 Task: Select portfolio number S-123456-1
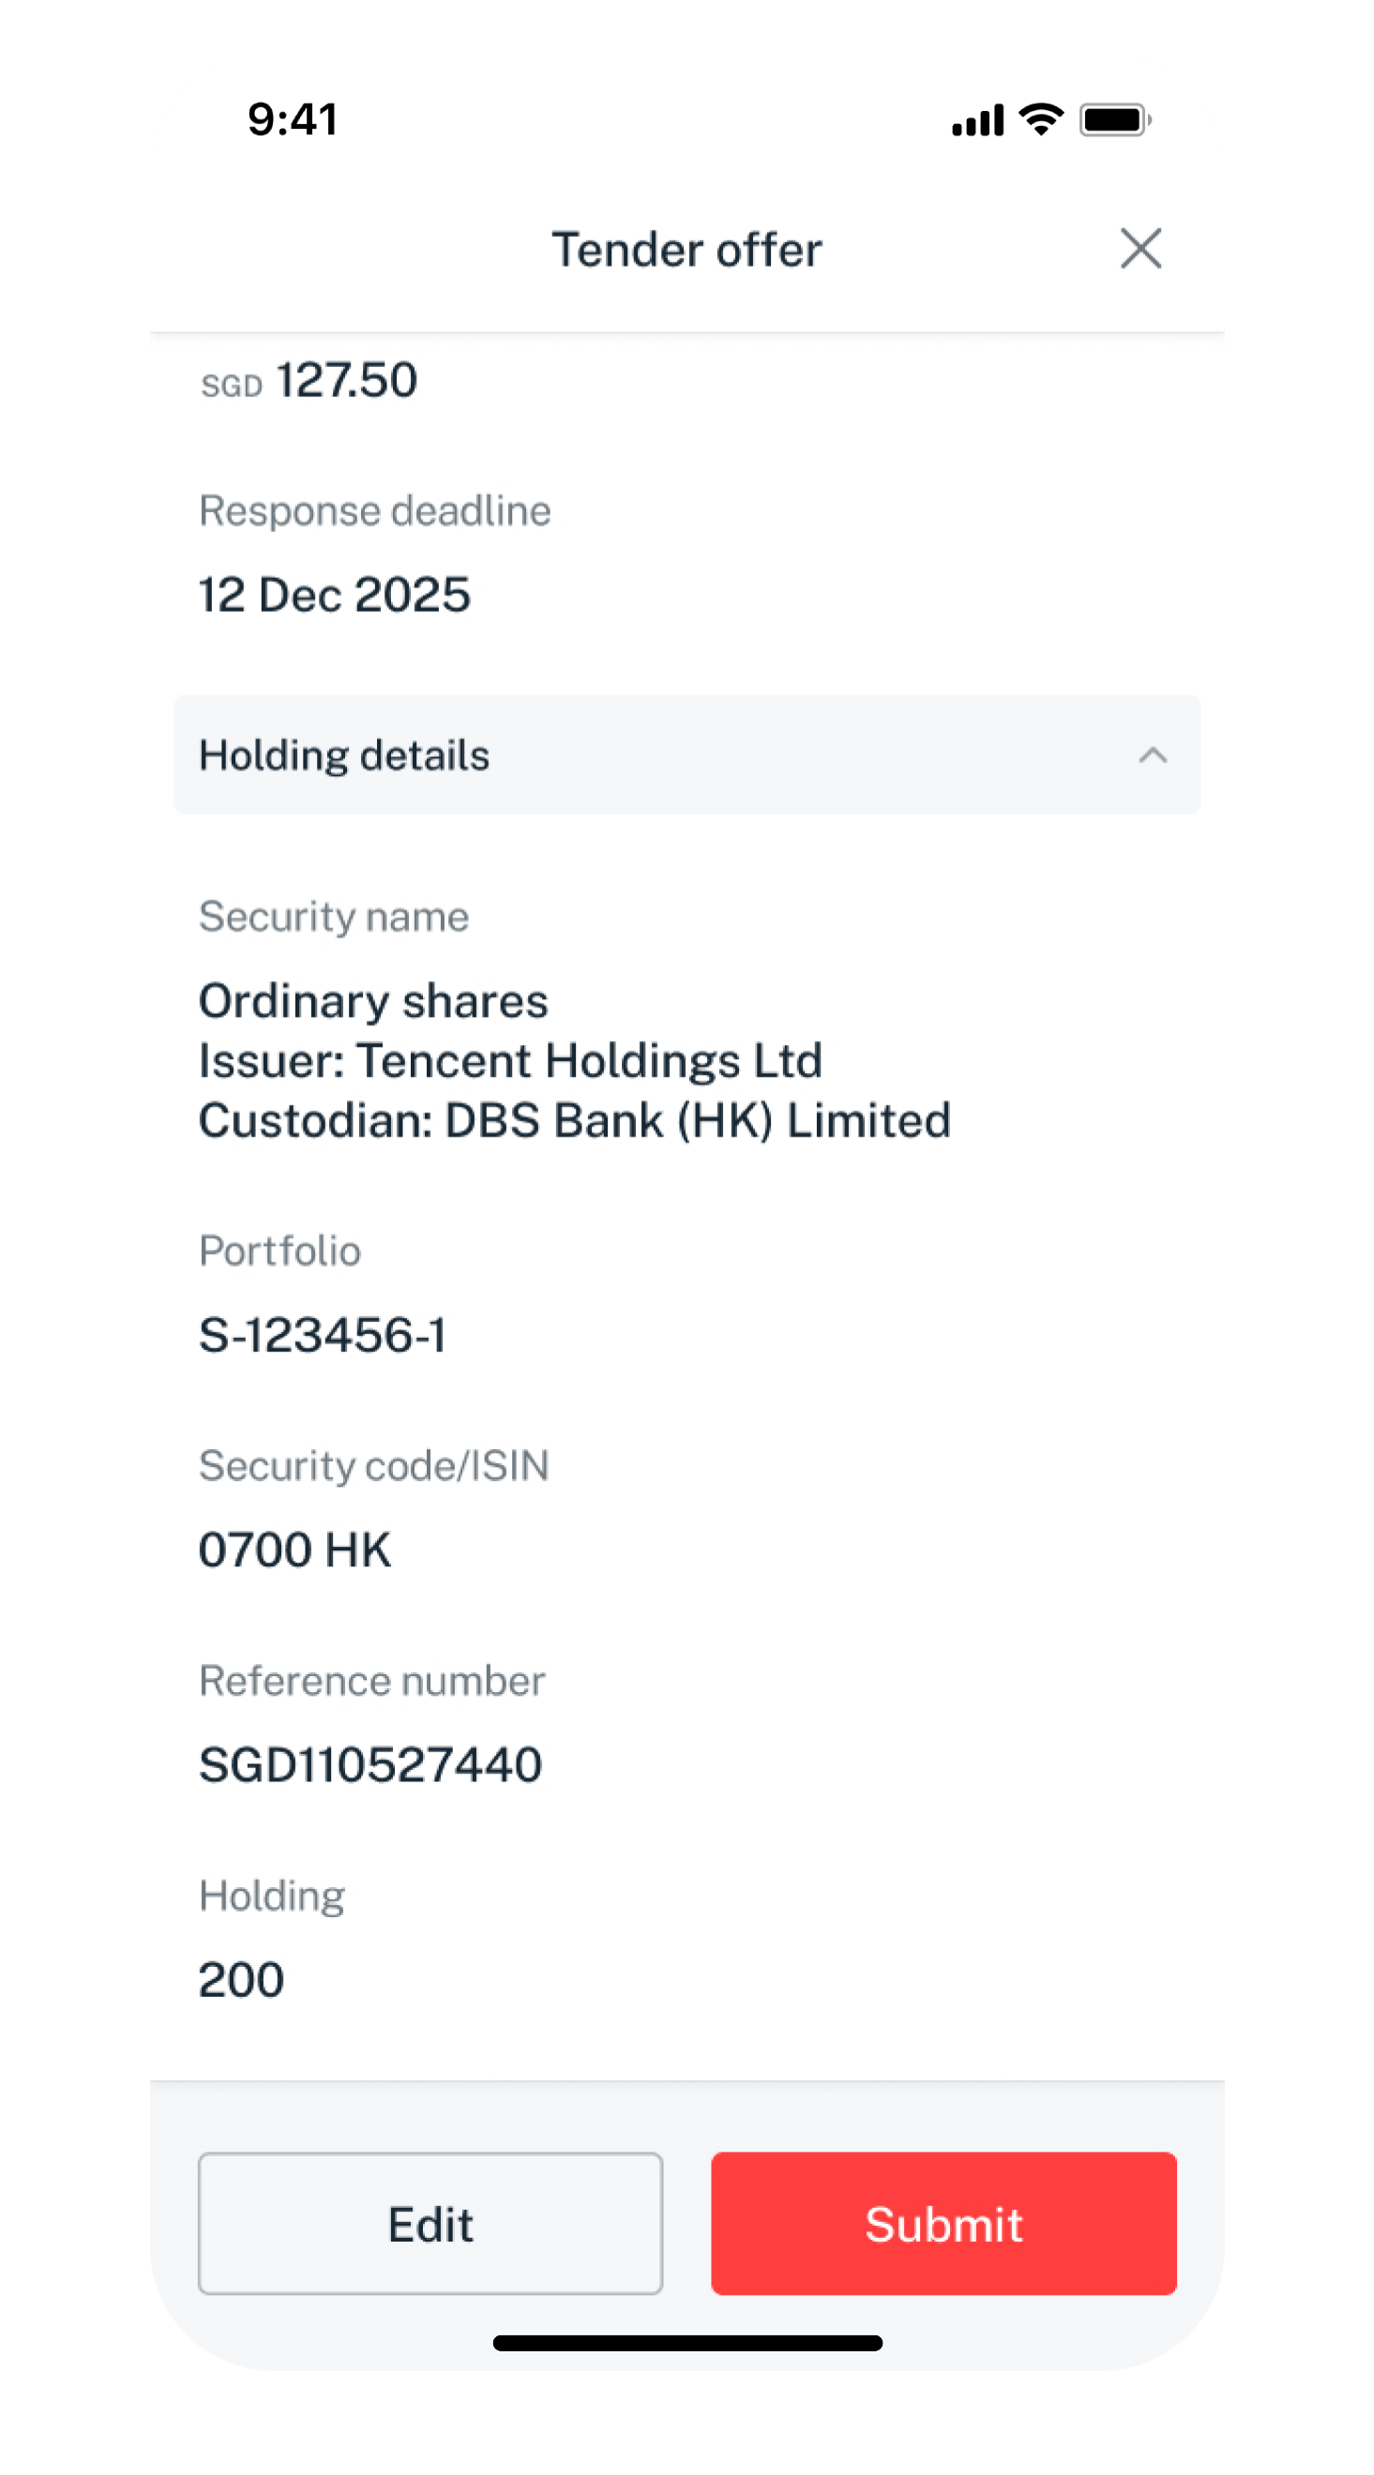pos(322,1335)
